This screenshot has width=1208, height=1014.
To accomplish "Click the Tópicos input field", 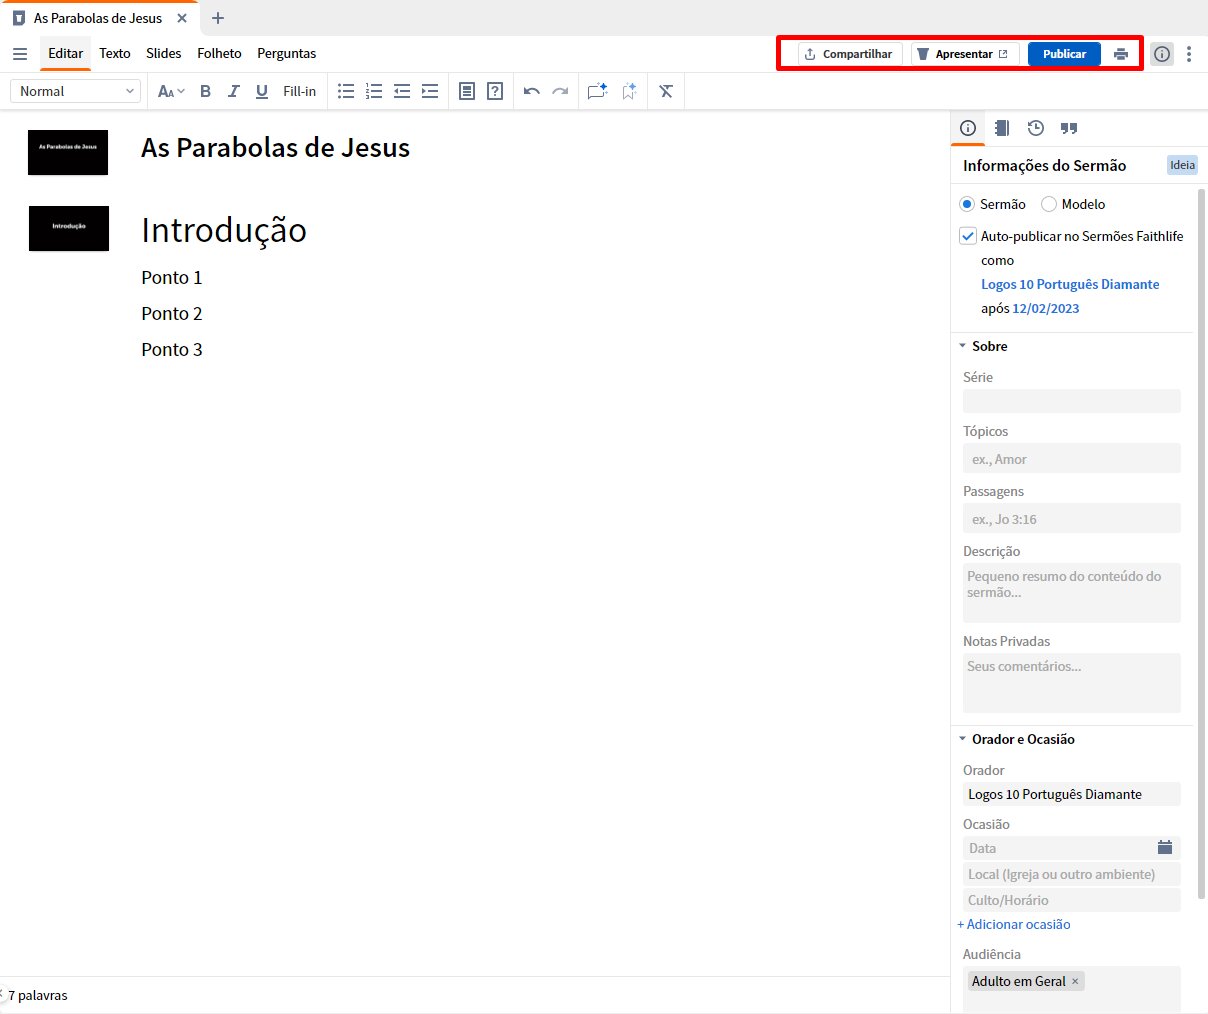I will click(1072, 459).
